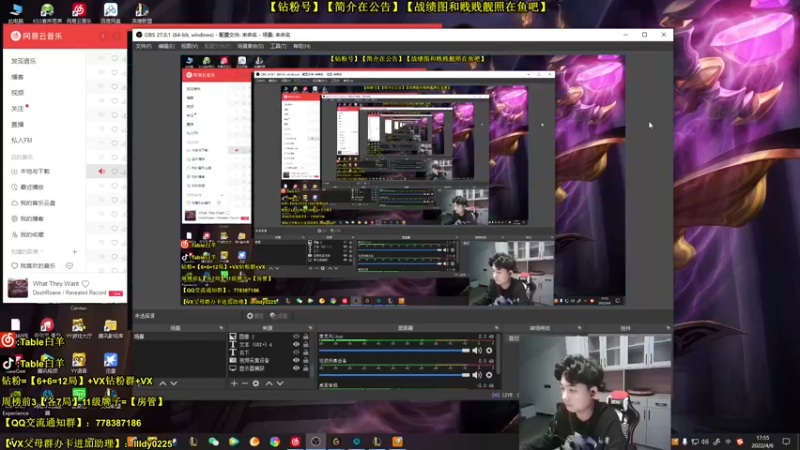
Task: Open 网易云音乐 desktop shortcut at top
Action: tap(79, 12)
